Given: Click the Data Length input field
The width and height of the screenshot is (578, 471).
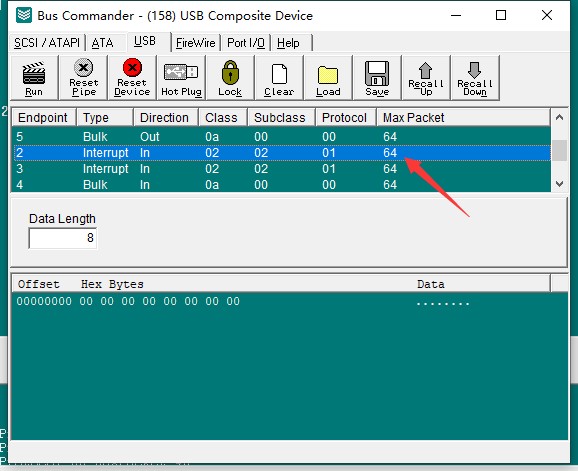Looking at the screenshot, I should (63, 238).
